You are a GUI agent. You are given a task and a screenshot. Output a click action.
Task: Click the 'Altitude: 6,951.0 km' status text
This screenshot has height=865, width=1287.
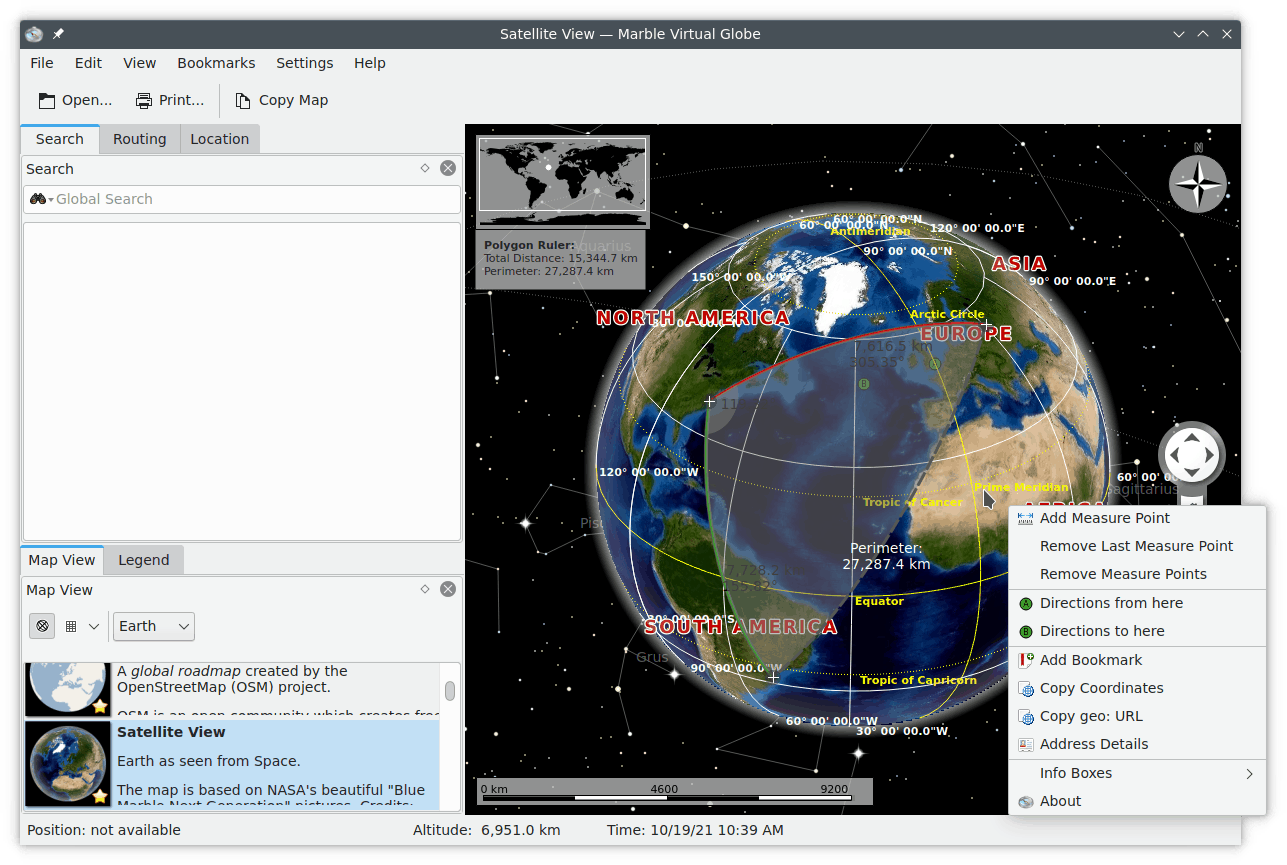coord(486,830)
